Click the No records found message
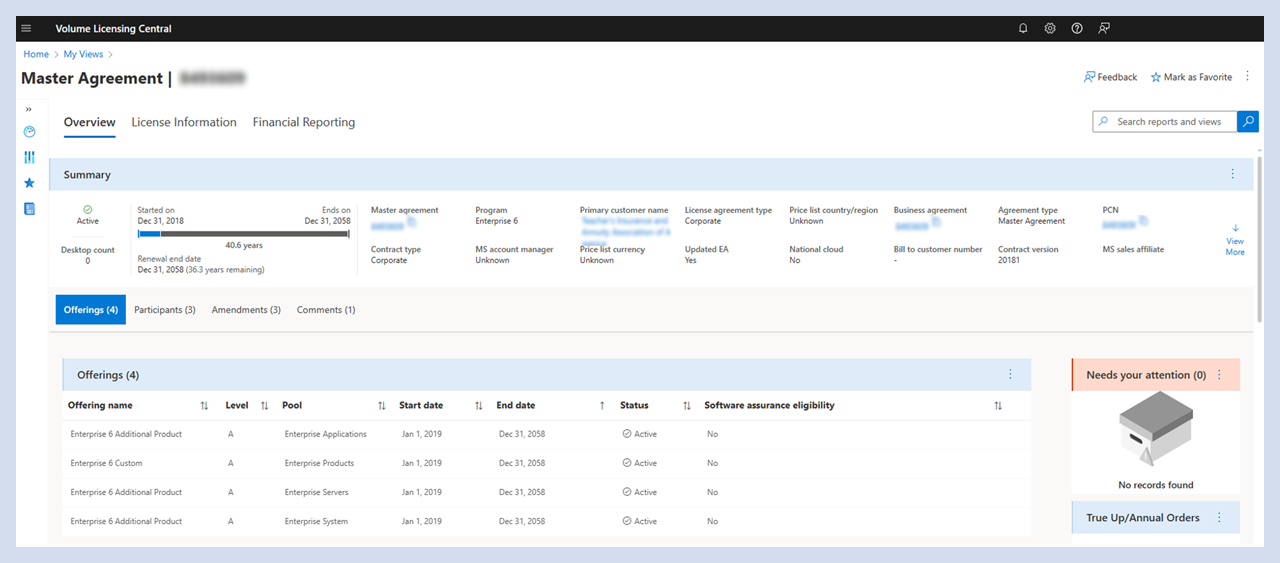1280x563 pixels. pyautogui.click(x=1156, y=485)
